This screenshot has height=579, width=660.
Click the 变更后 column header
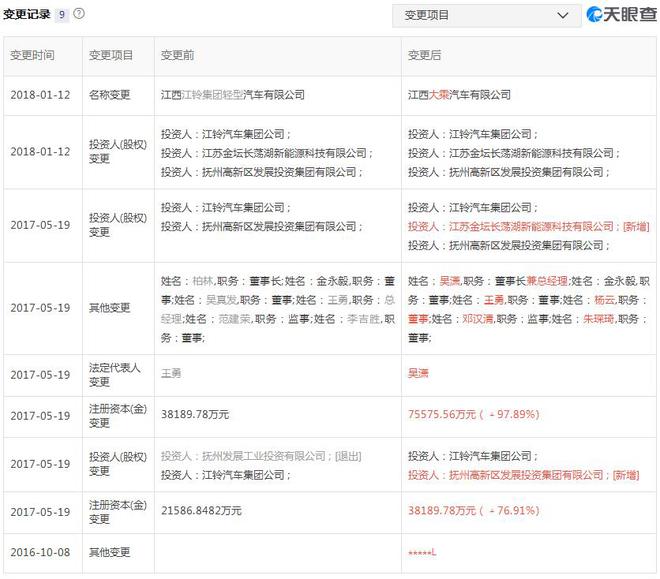point(424,55)
